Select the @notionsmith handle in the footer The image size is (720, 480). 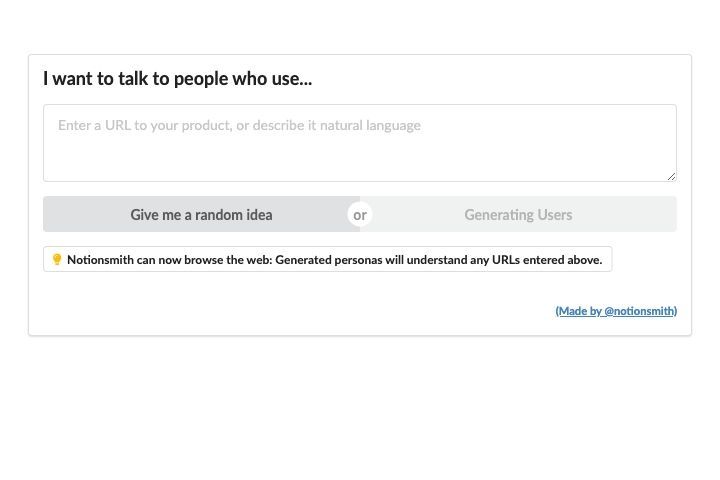point(639,311)
